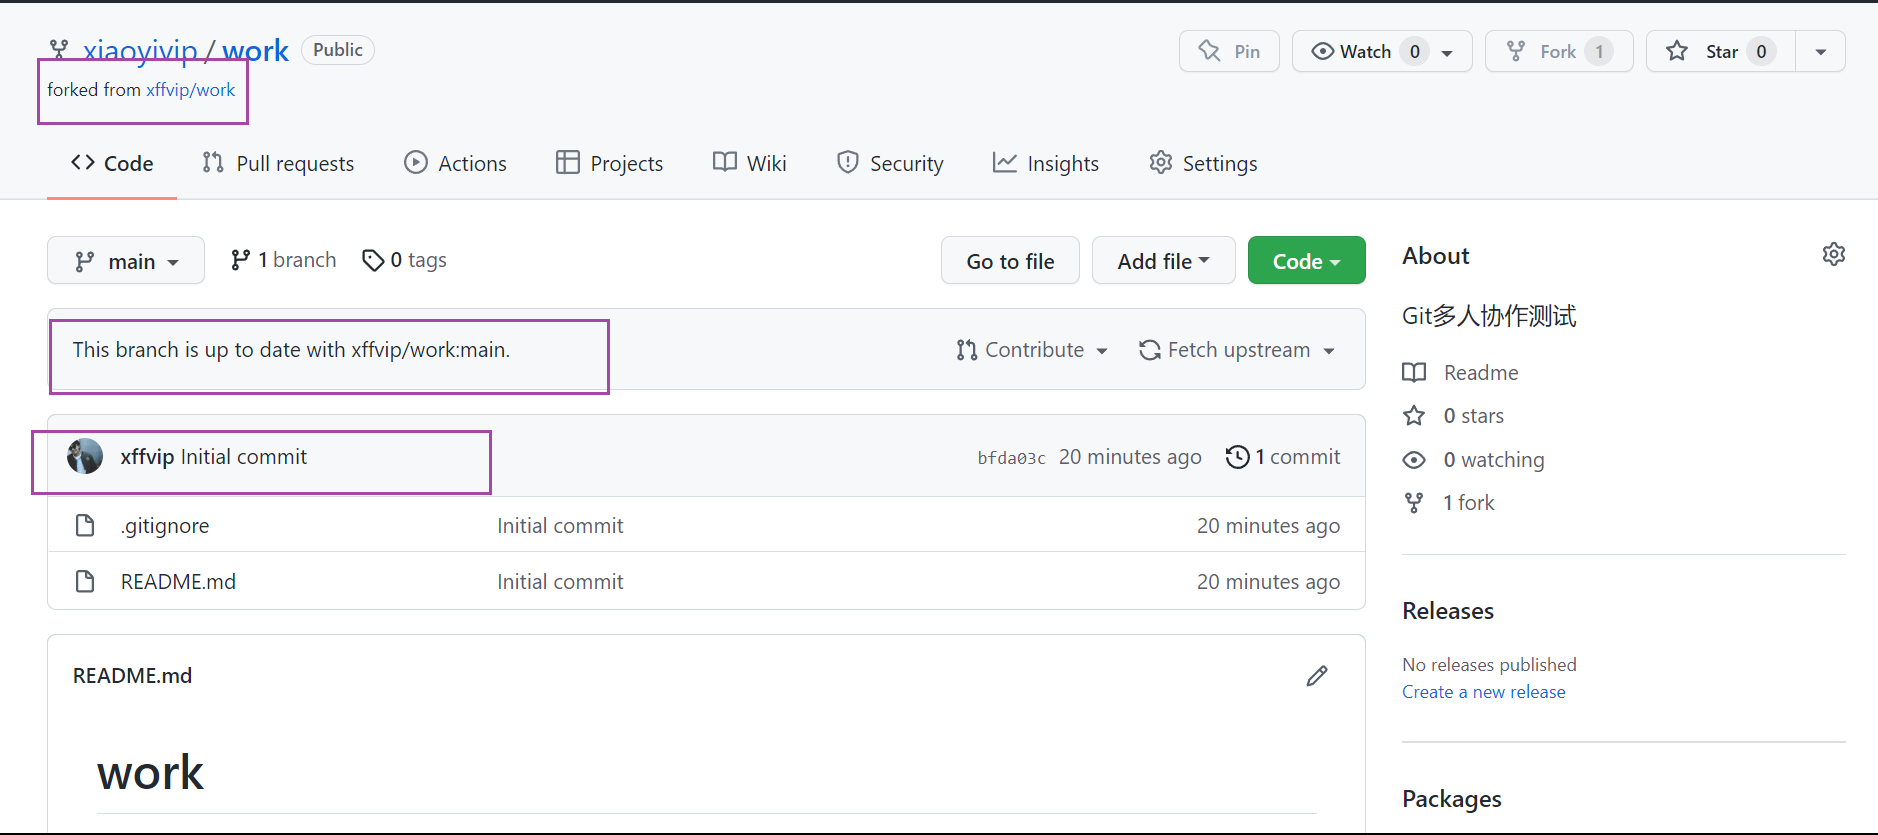The image size is (1878, 835).
Task: Expand the Fetch upstream dropdown
Action: pos(1237,350)
